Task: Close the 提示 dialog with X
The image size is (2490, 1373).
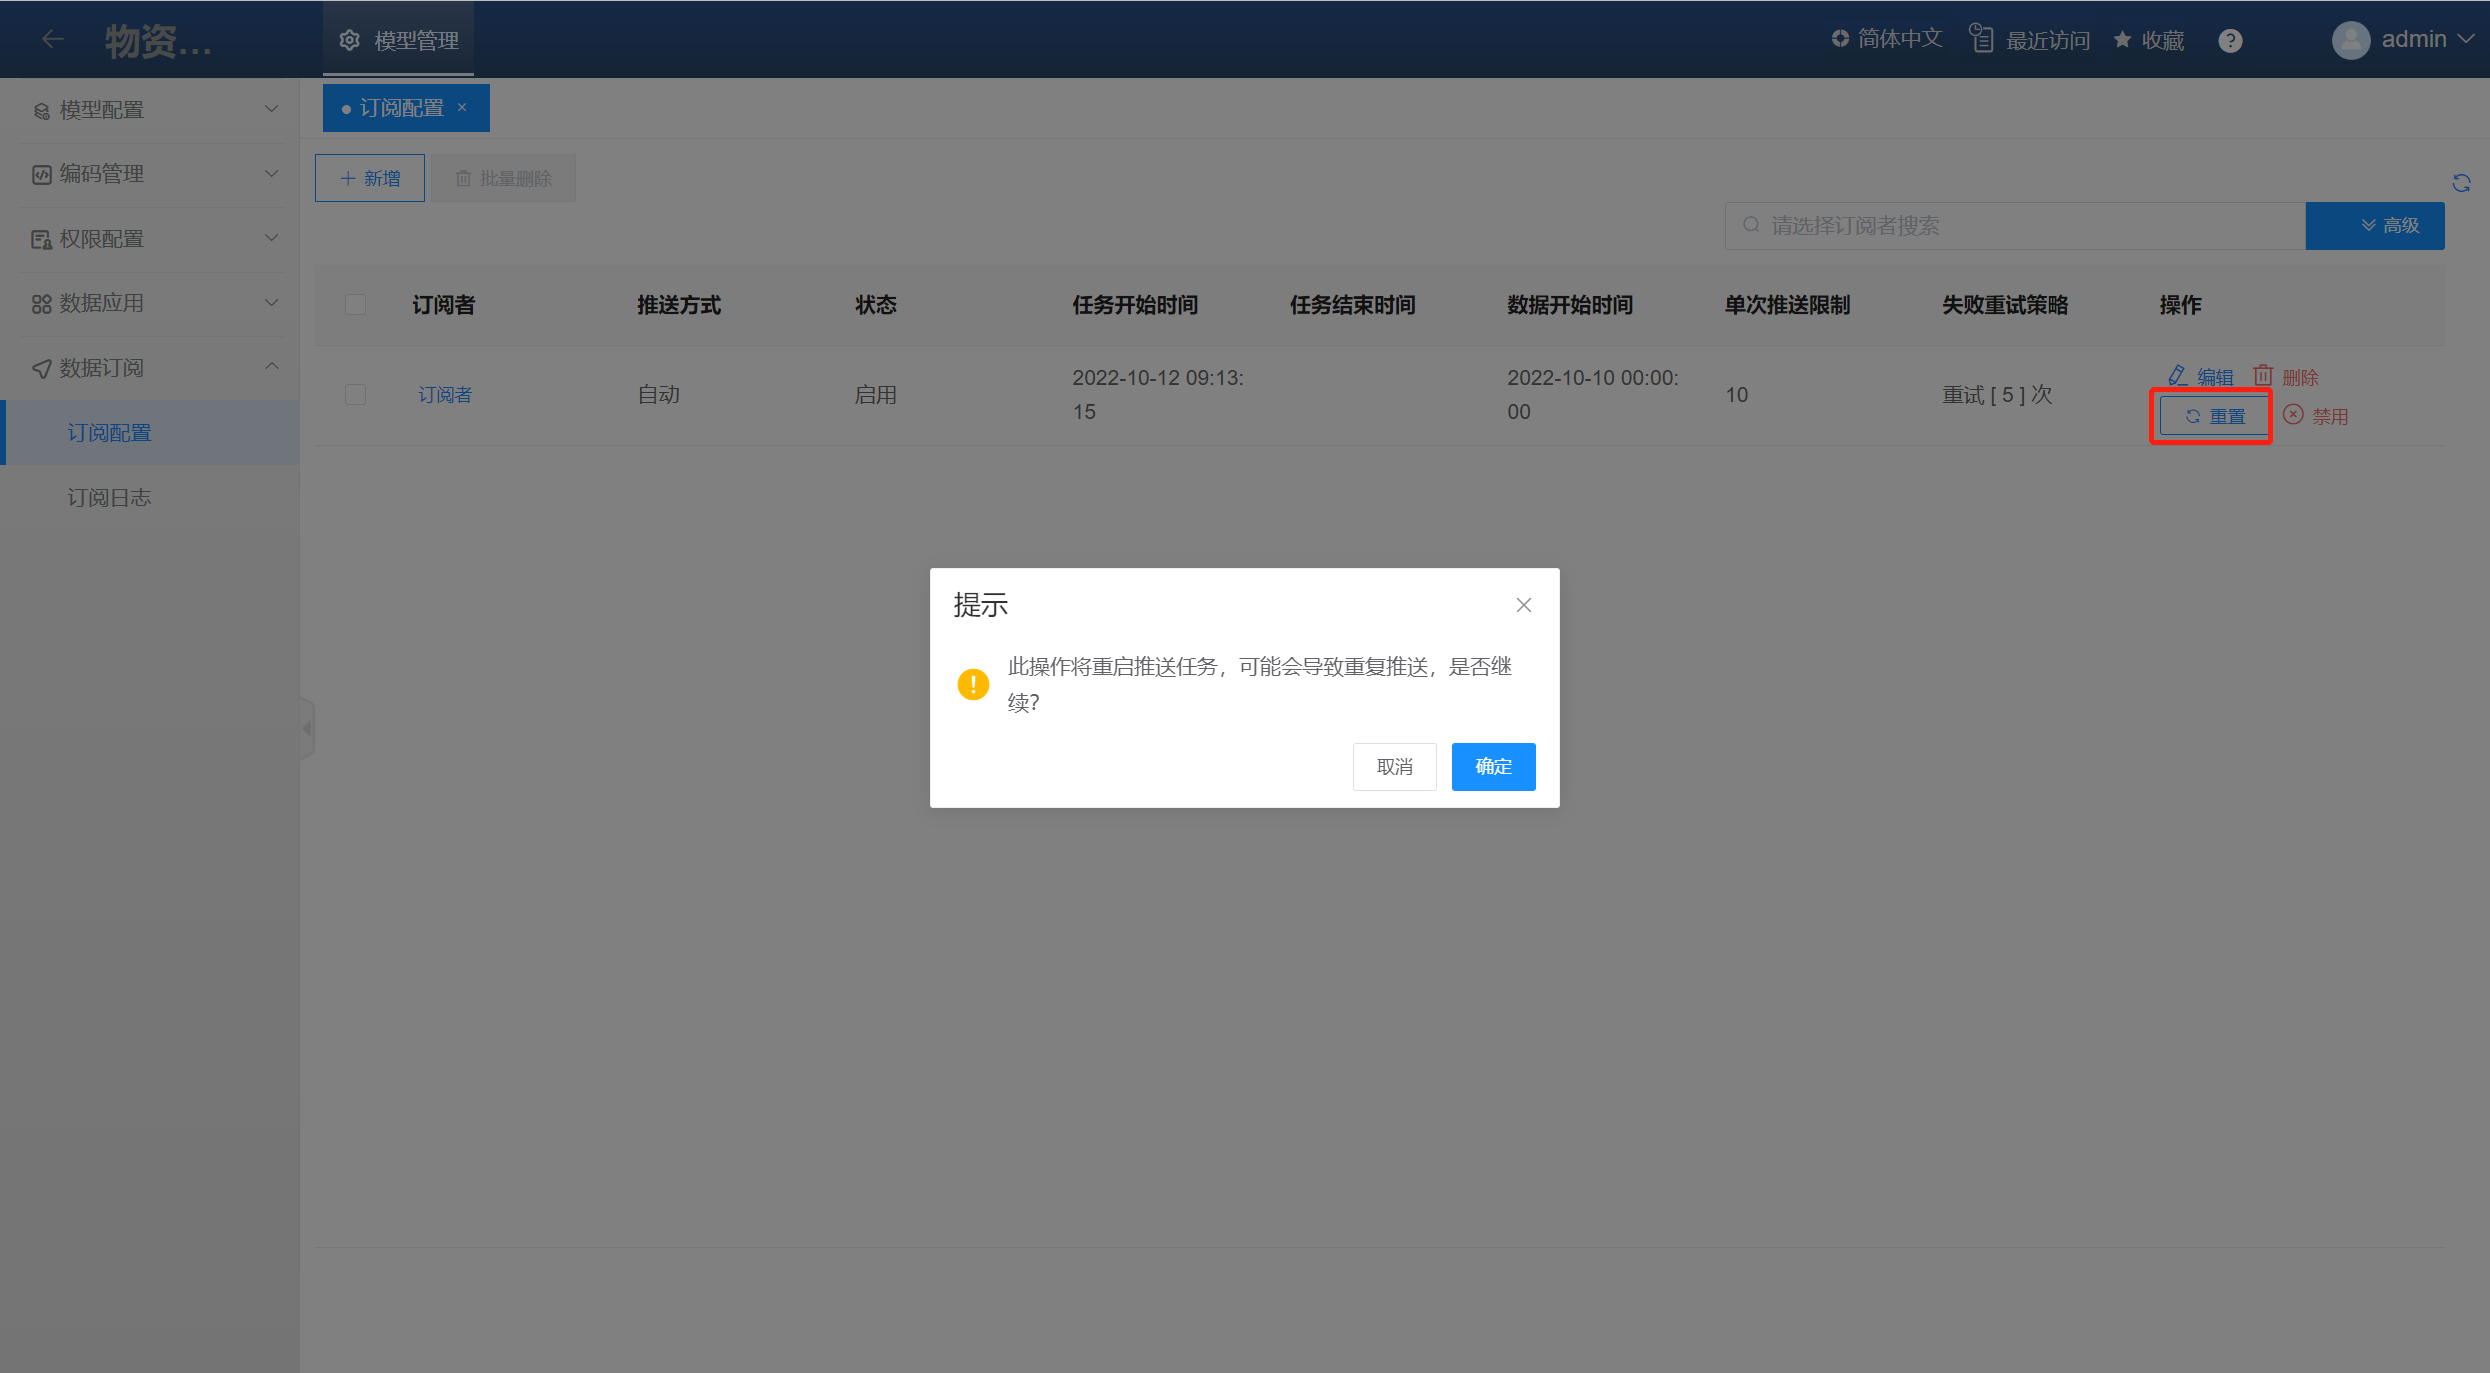Action: click(x=1523, y=605)
